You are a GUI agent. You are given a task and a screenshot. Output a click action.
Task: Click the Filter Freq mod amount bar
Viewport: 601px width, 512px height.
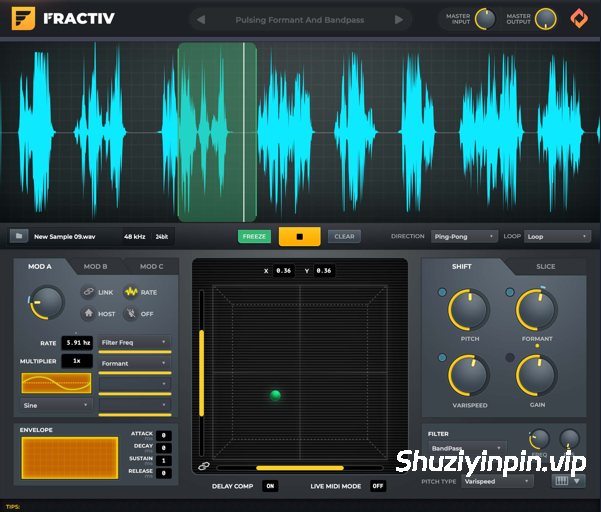pos(135,352)
